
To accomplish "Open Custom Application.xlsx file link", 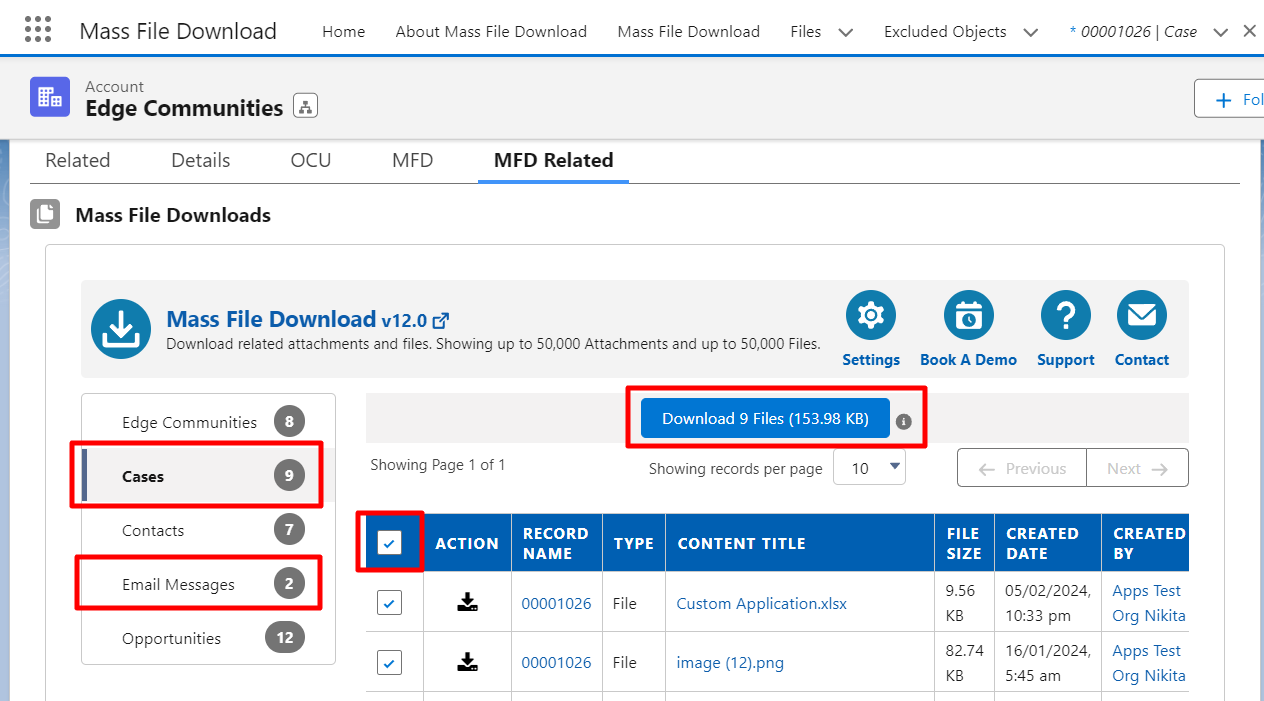I will point(761,603).
